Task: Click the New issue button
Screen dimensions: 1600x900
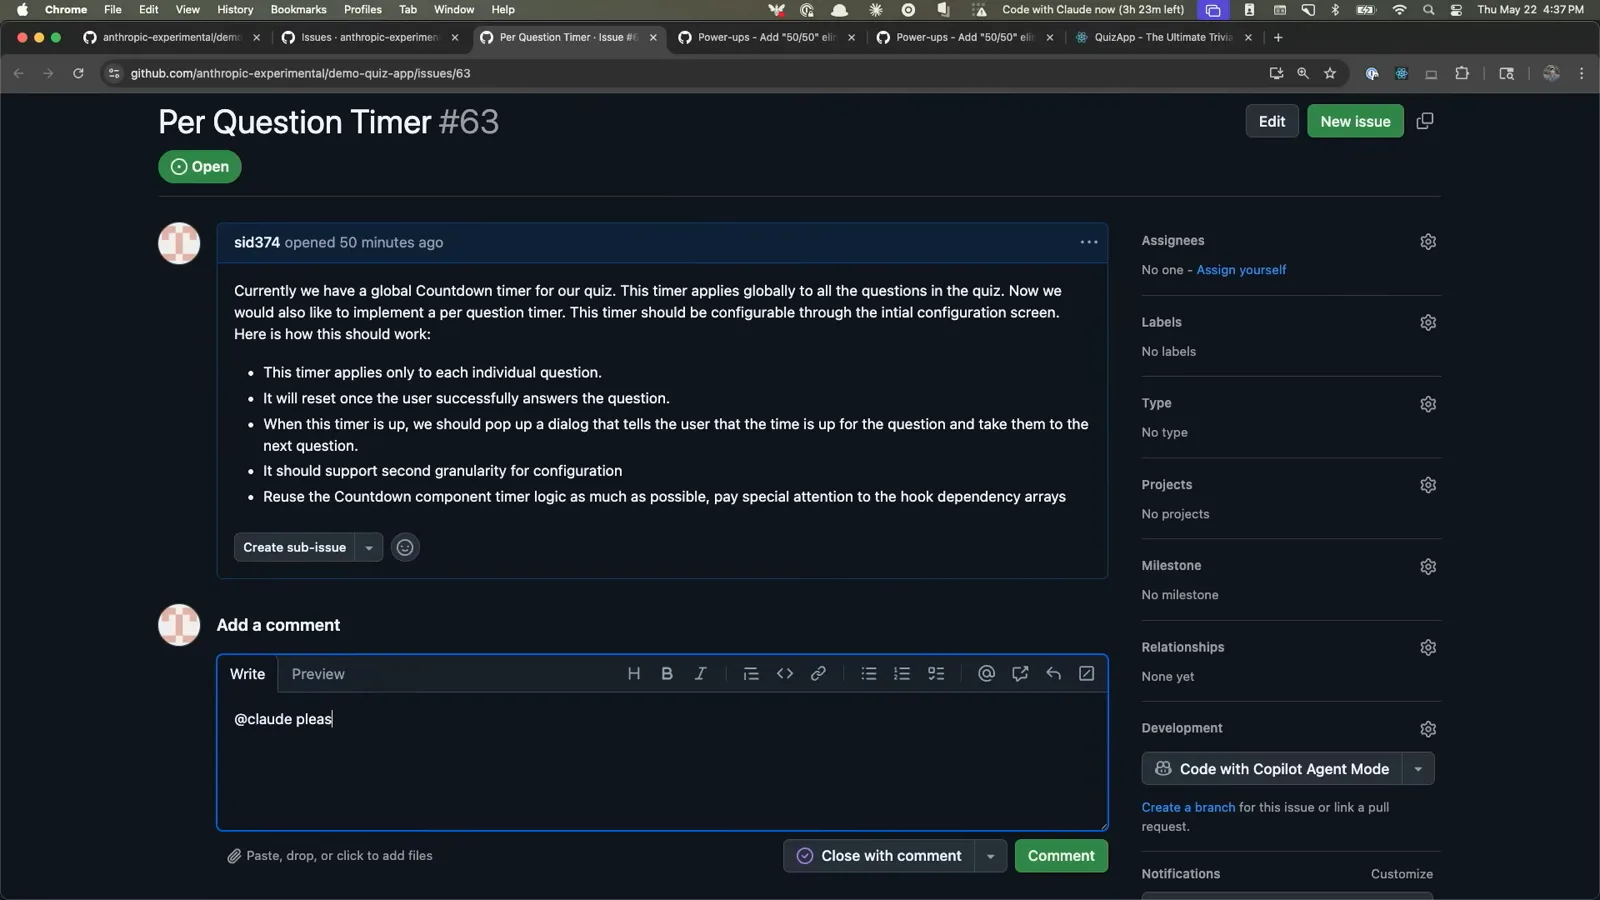Action: tap(1355, 121)
